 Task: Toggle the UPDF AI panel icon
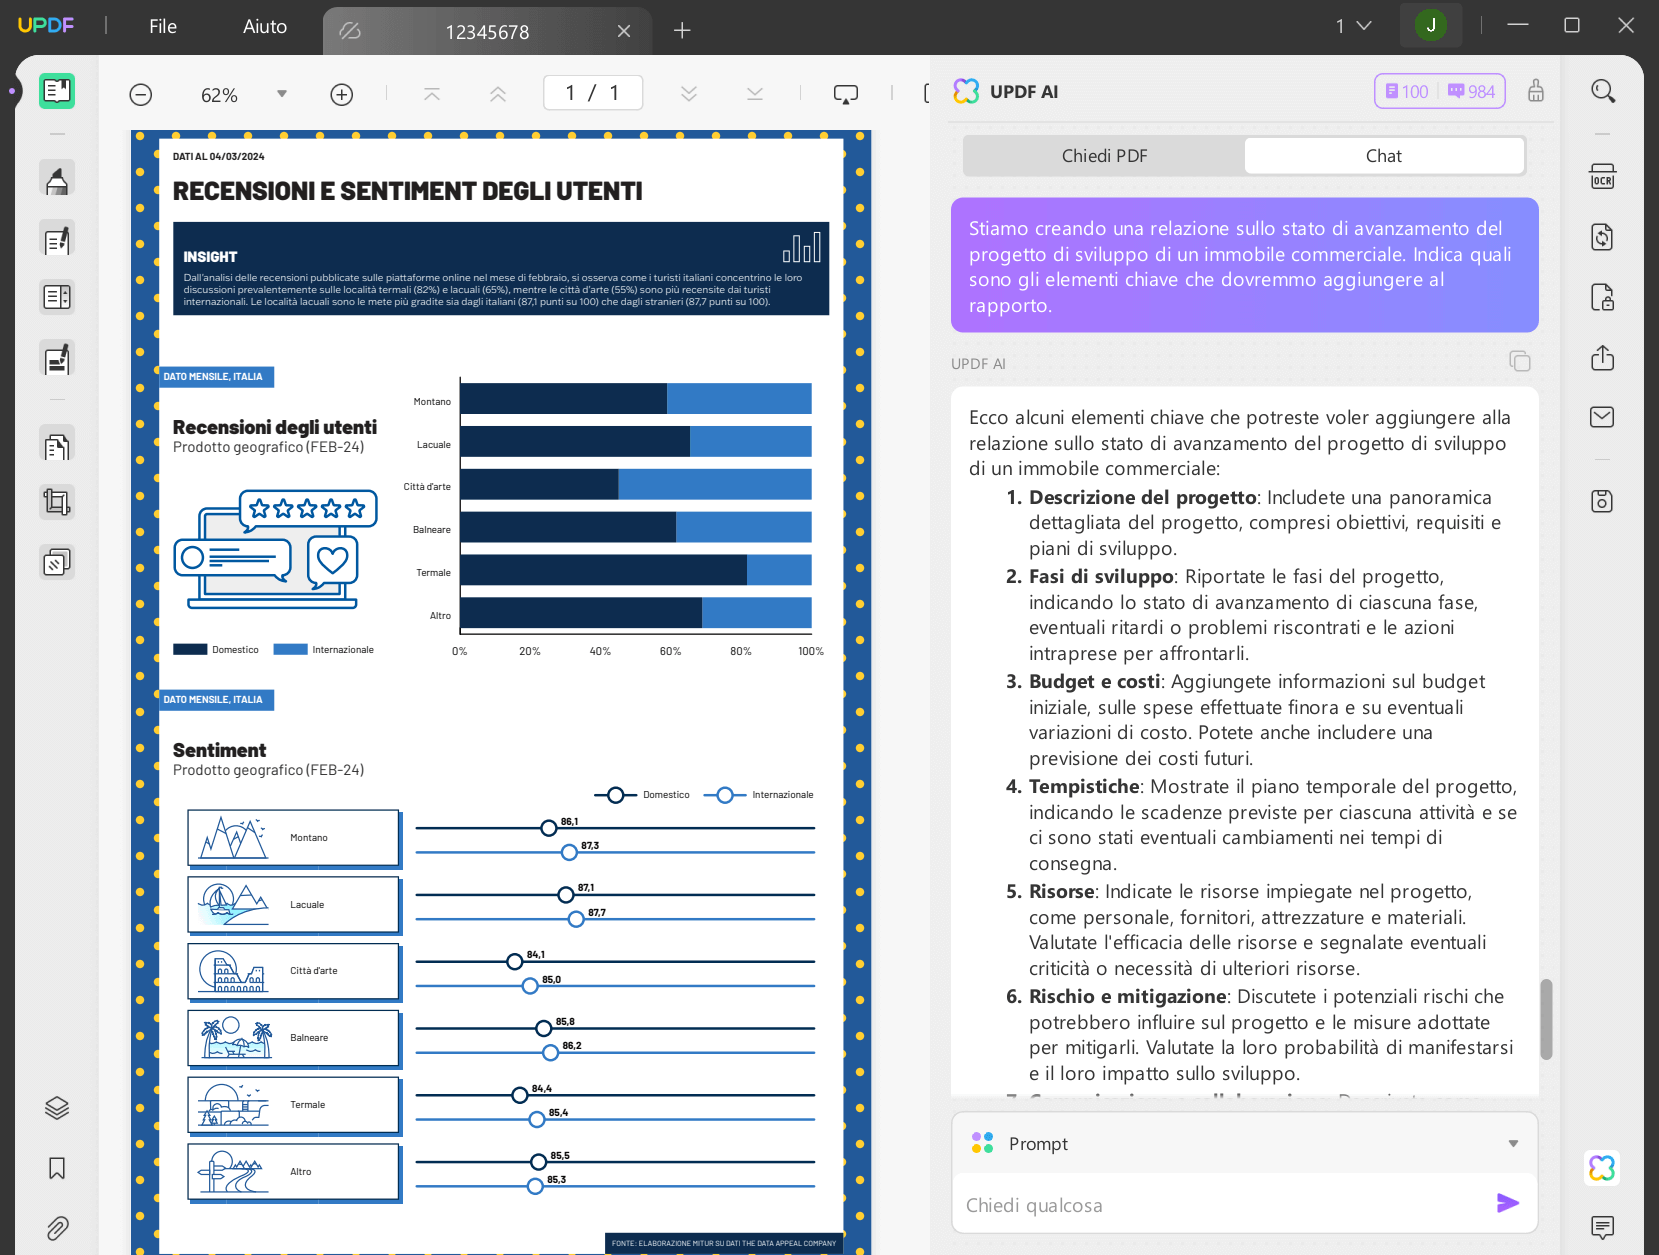coord(1602,1168)
